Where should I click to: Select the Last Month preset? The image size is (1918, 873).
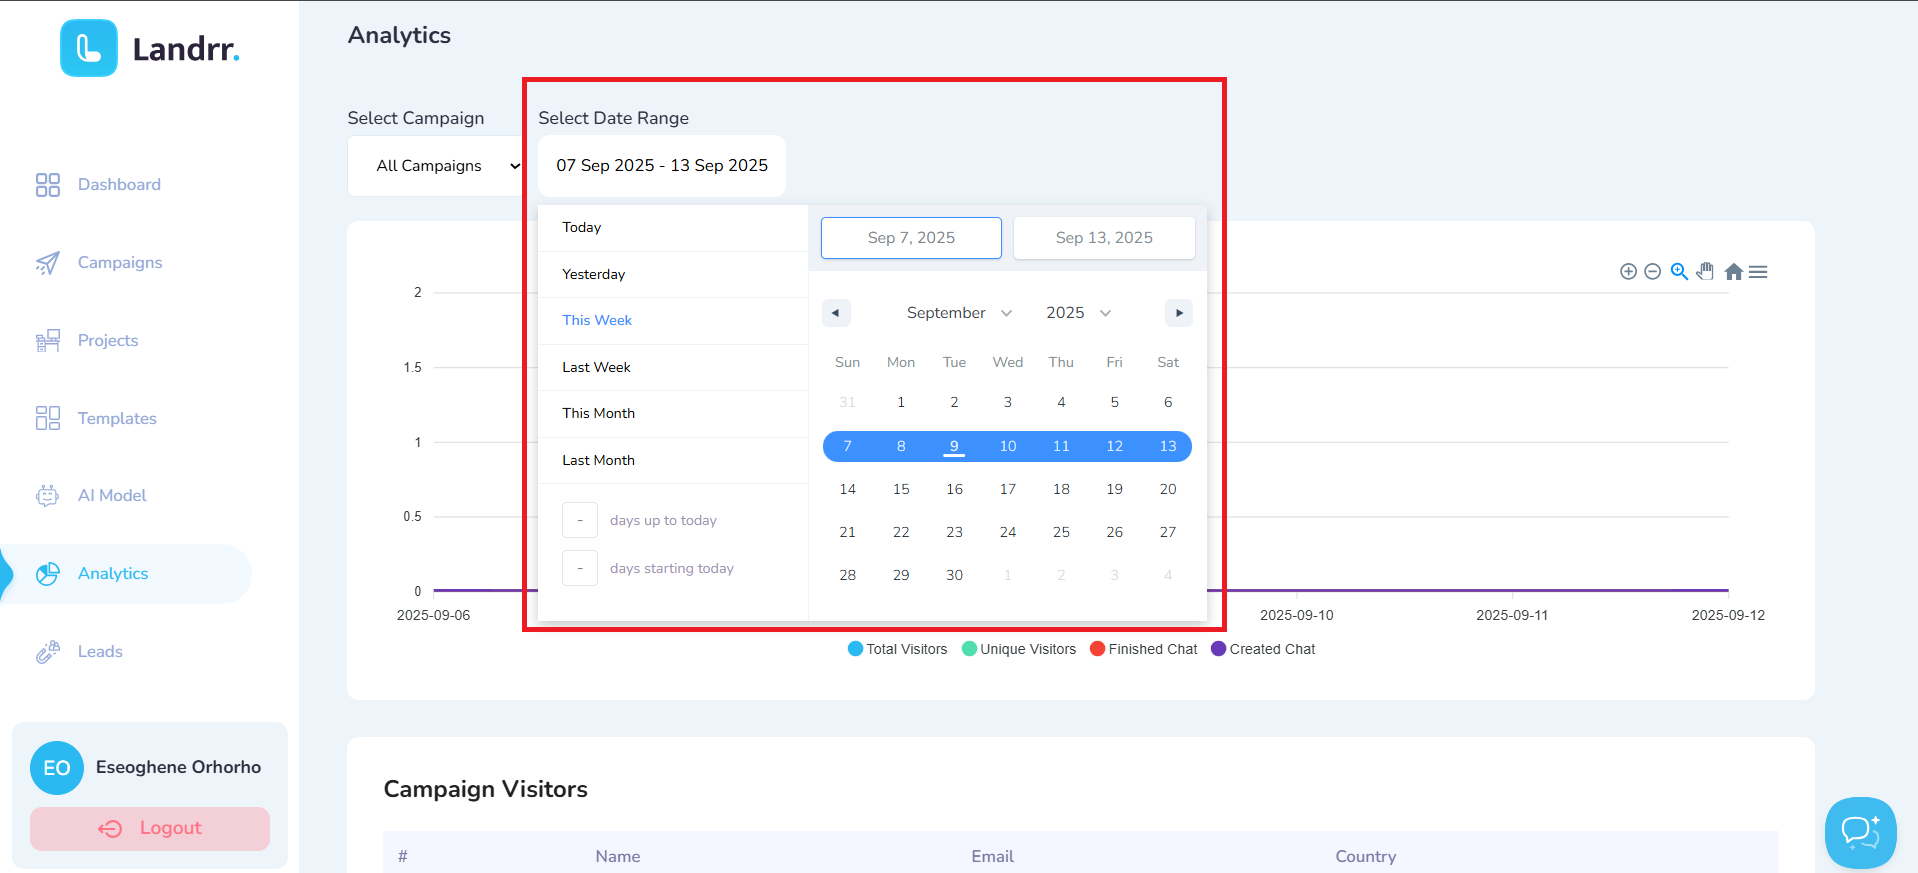673,460
